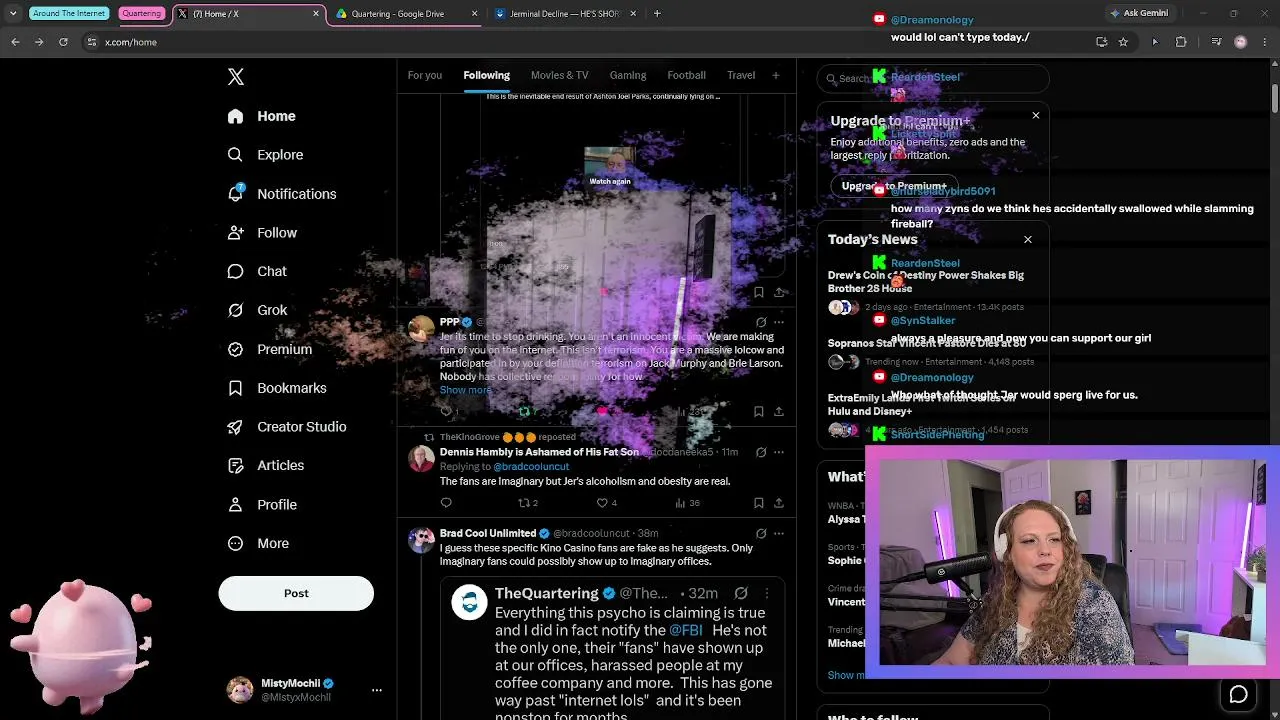
Task: Open a new browser tab
Action: 657,14
